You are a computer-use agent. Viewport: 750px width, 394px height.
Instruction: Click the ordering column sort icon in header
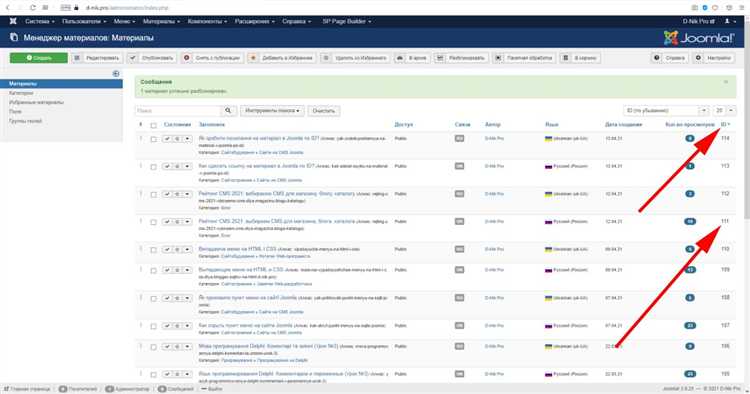(x=141, y=124)
